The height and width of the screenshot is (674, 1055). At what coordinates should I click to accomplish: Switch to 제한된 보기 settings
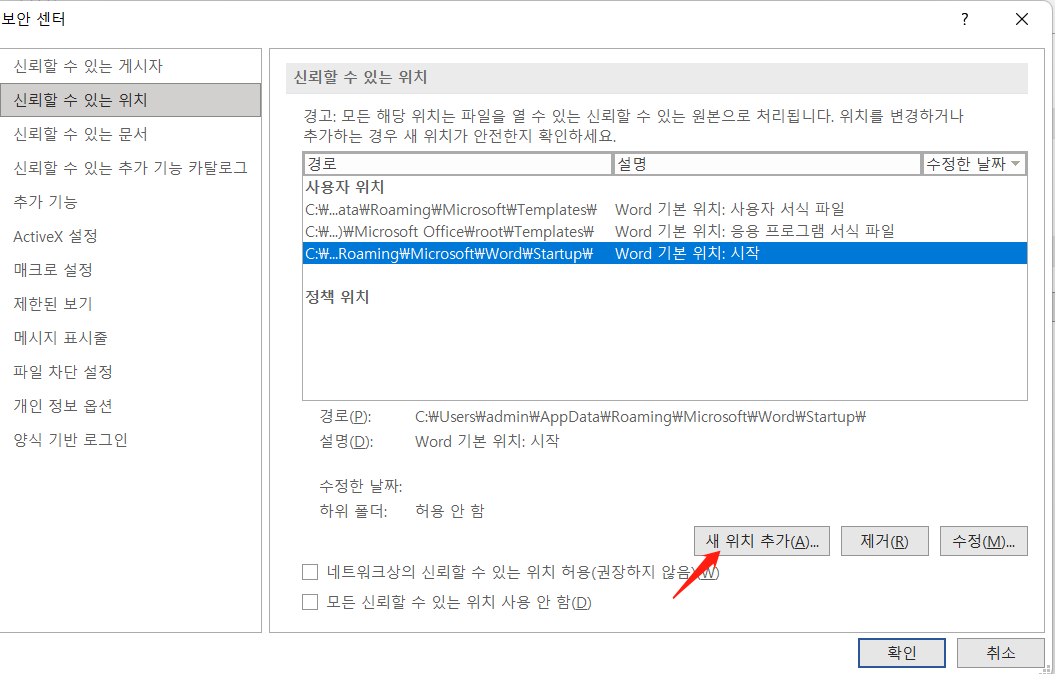(62, 304)
